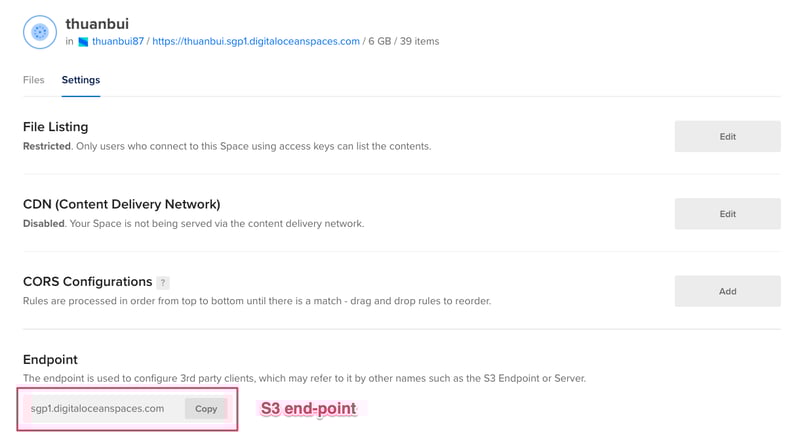
Task: Click the Endpoint section heading
Action: pos(50,359)
